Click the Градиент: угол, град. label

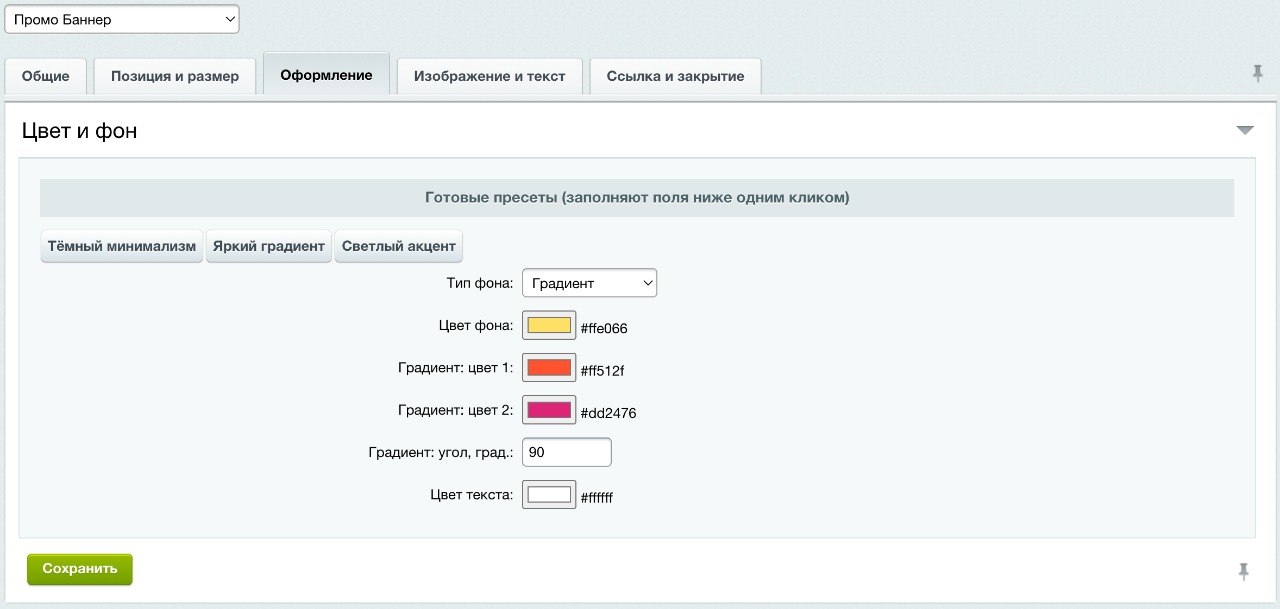(x=441, y=453)
